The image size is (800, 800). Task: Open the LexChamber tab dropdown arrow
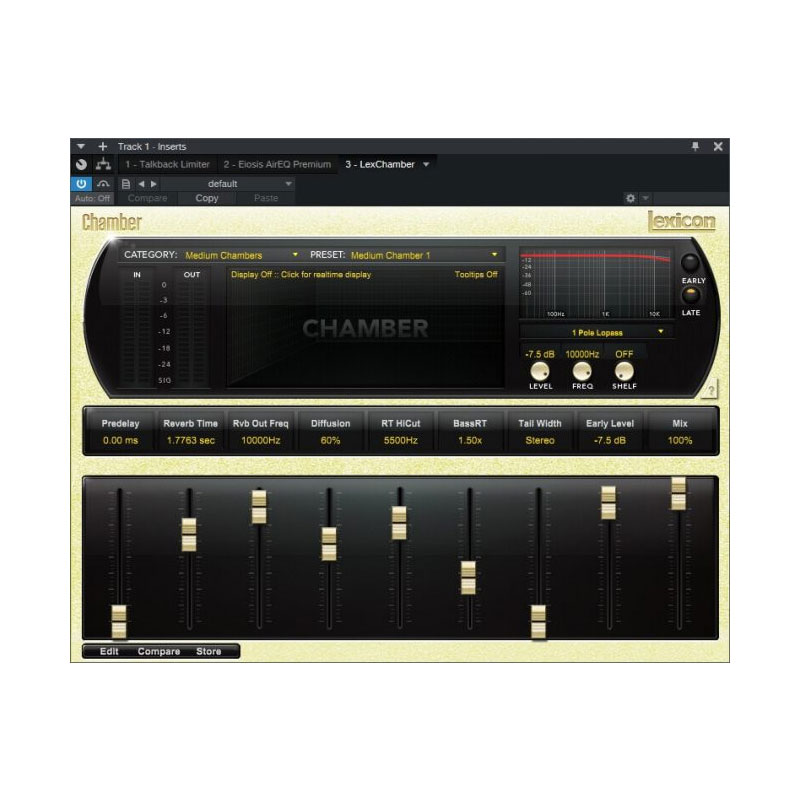[x=426, y=164]
